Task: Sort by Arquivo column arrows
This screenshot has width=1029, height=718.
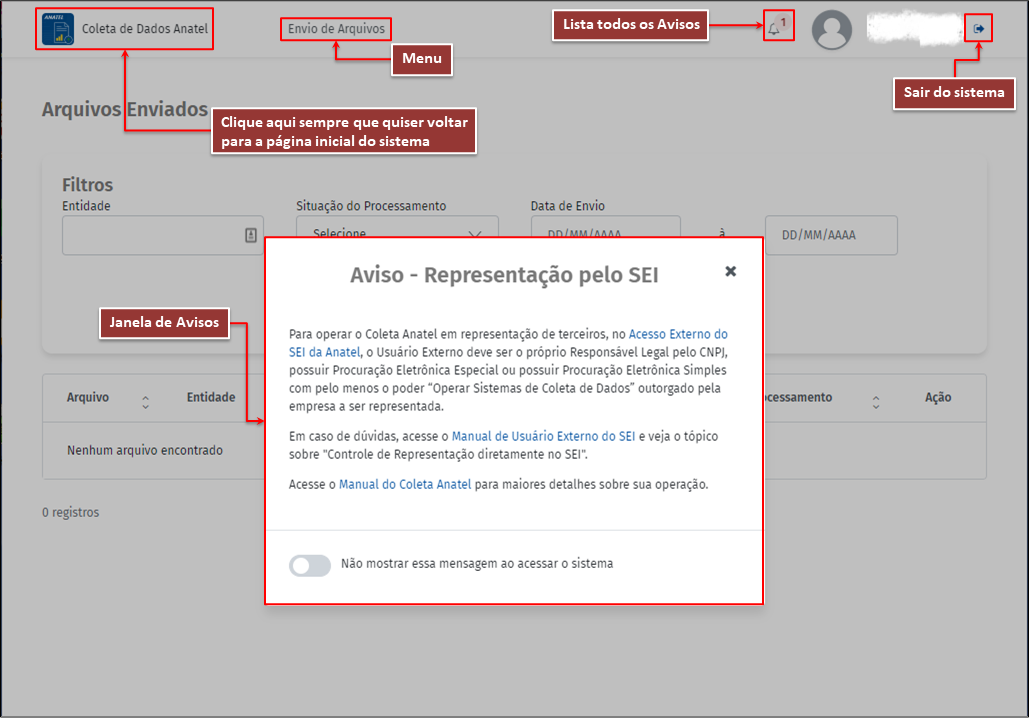Action: pos(146,402)
